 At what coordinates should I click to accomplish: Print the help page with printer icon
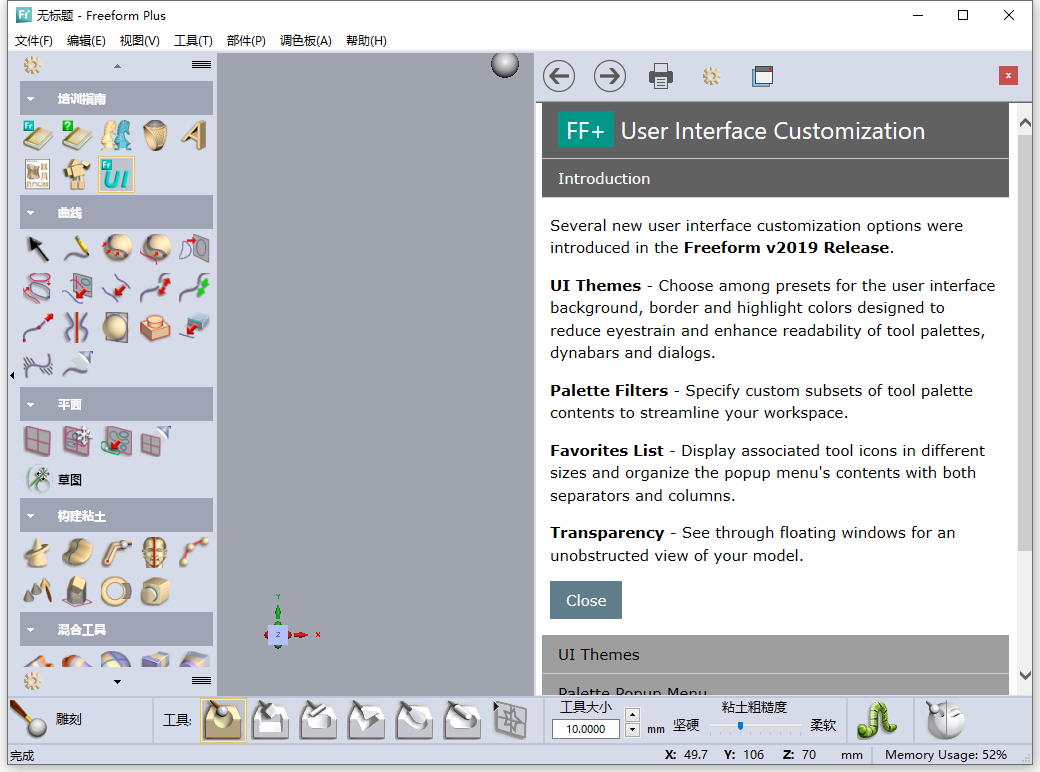(x=661, y=76)
